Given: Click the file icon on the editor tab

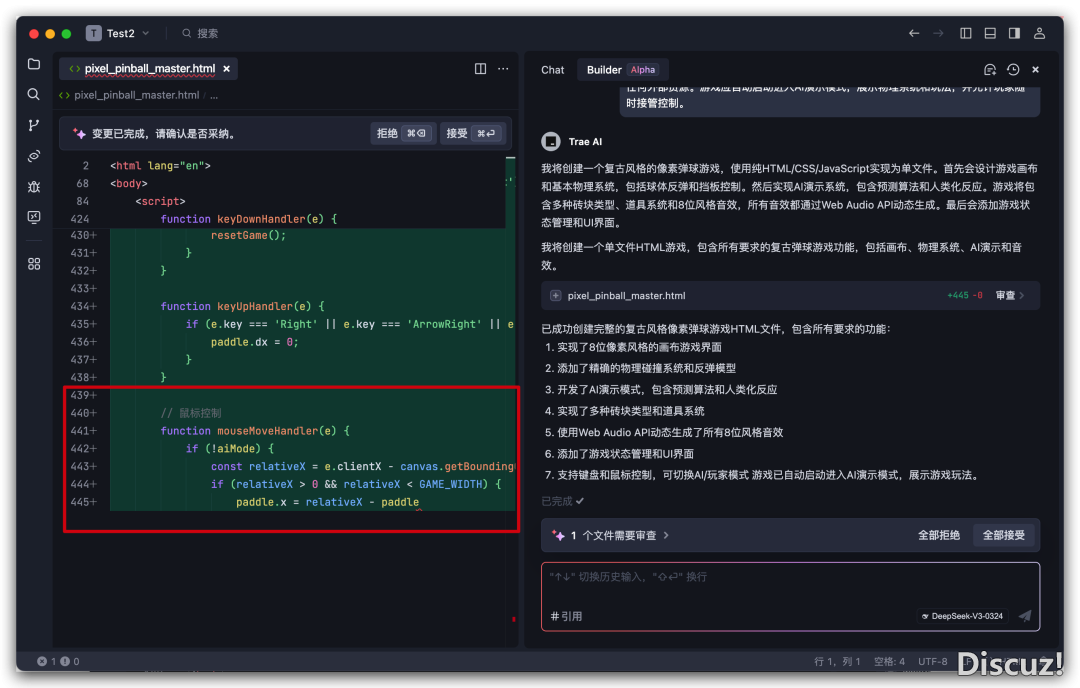Looking at the screenshot, I should click(74, 69).
